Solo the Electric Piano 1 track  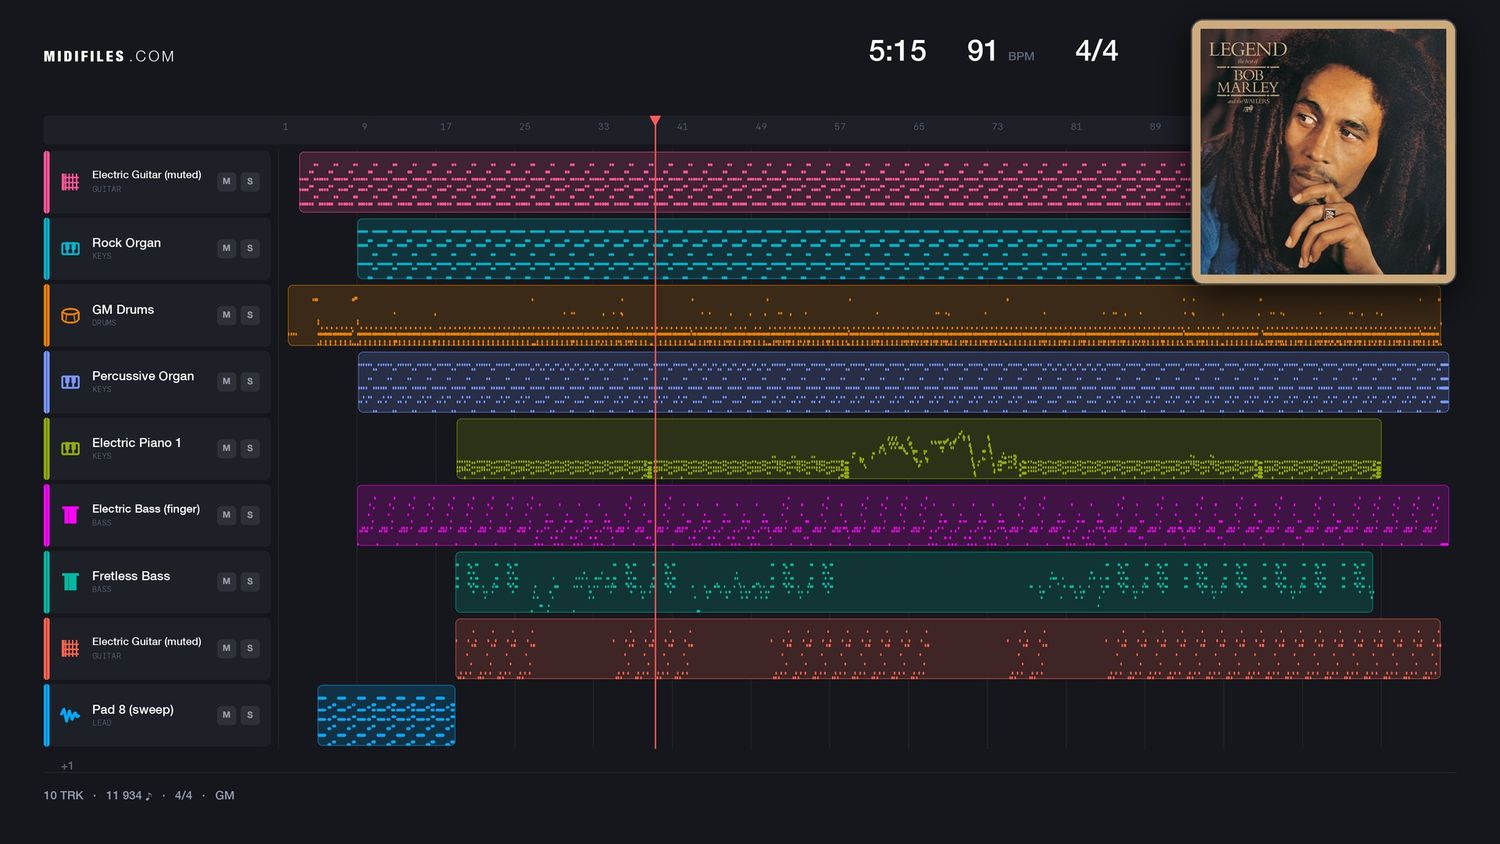[x=250, y=448]
